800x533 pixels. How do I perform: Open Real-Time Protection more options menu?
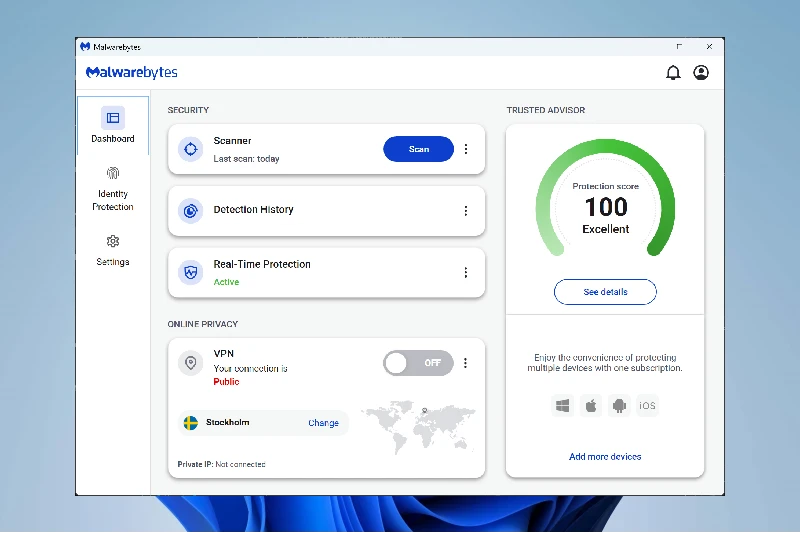pyautogui.click(x=466, y=272)
